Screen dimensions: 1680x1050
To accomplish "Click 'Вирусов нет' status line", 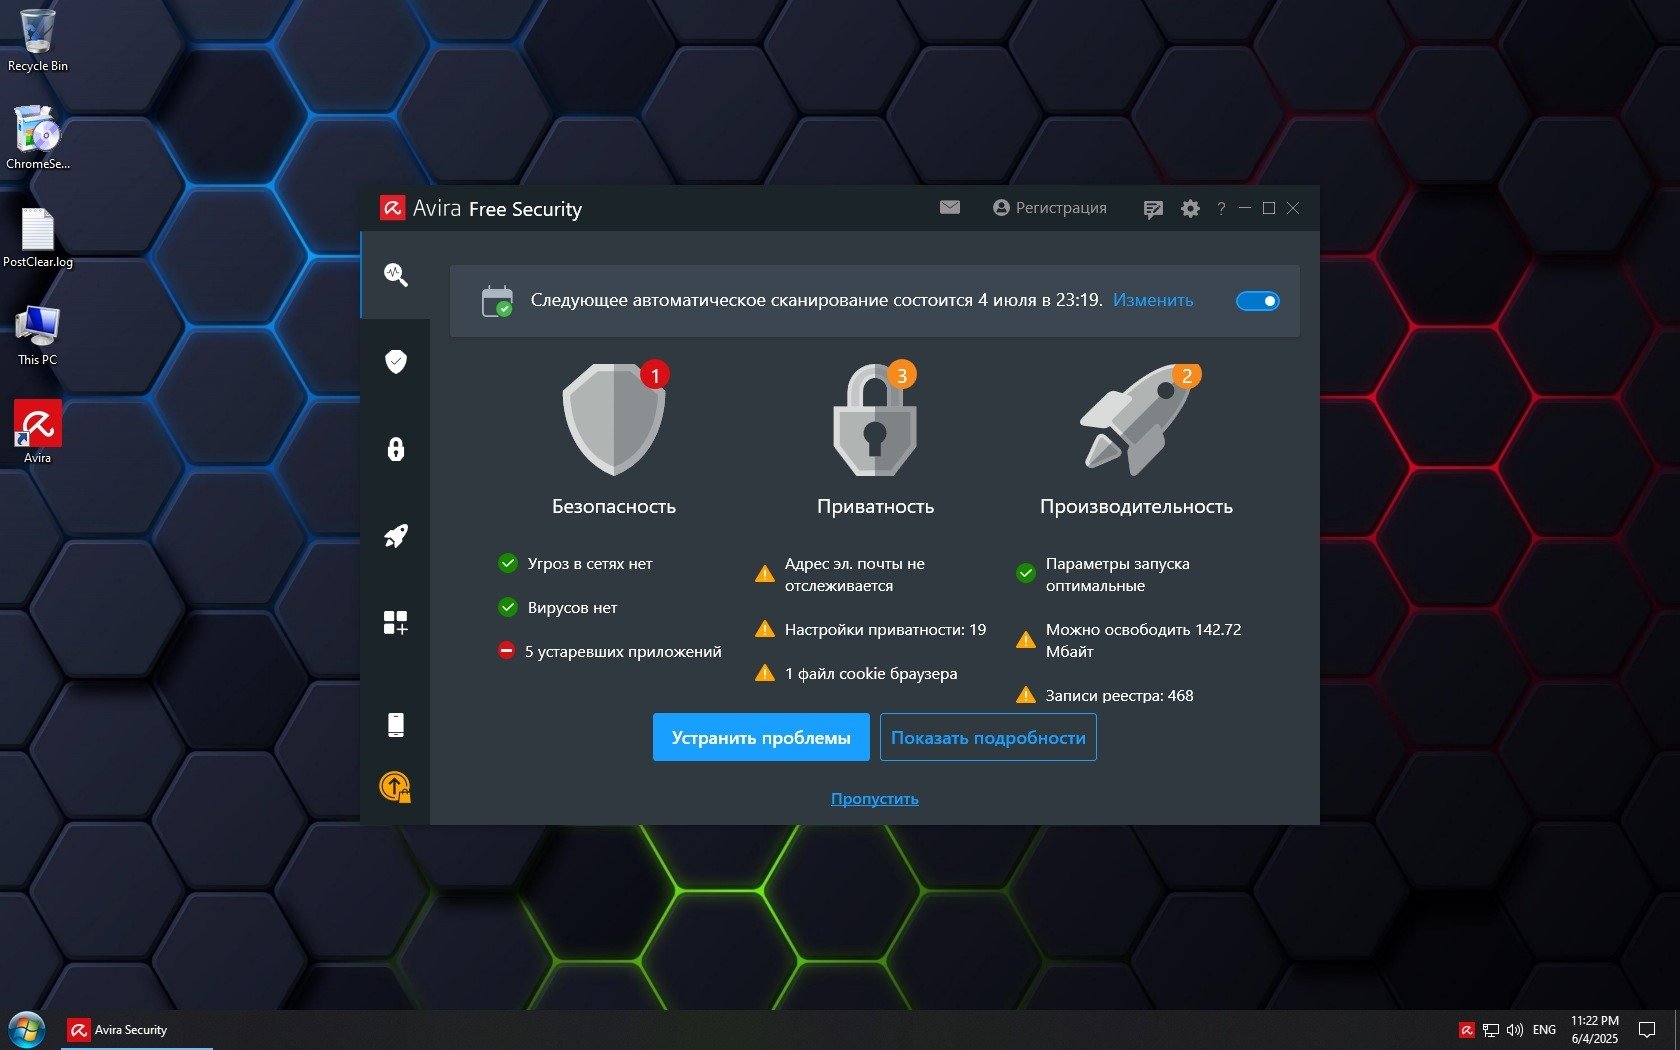I will coord(558,608).
